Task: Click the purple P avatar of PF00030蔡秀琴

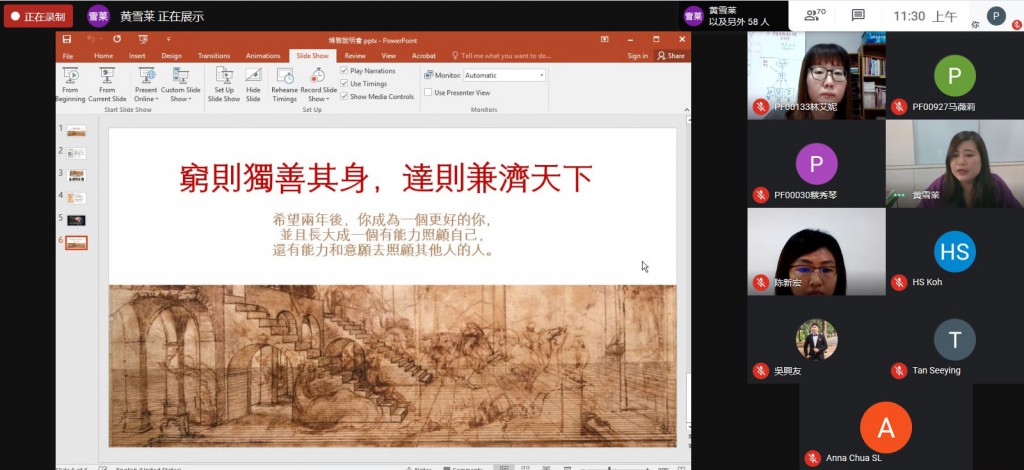Action: [x=816, y=164]
